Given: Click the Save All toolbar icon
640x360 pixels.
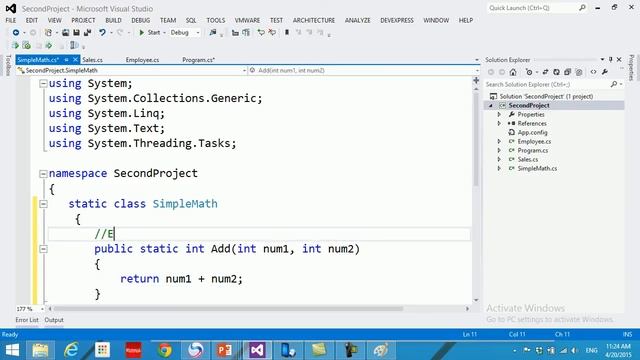Looking at the screenshot, I should (87, 32).
